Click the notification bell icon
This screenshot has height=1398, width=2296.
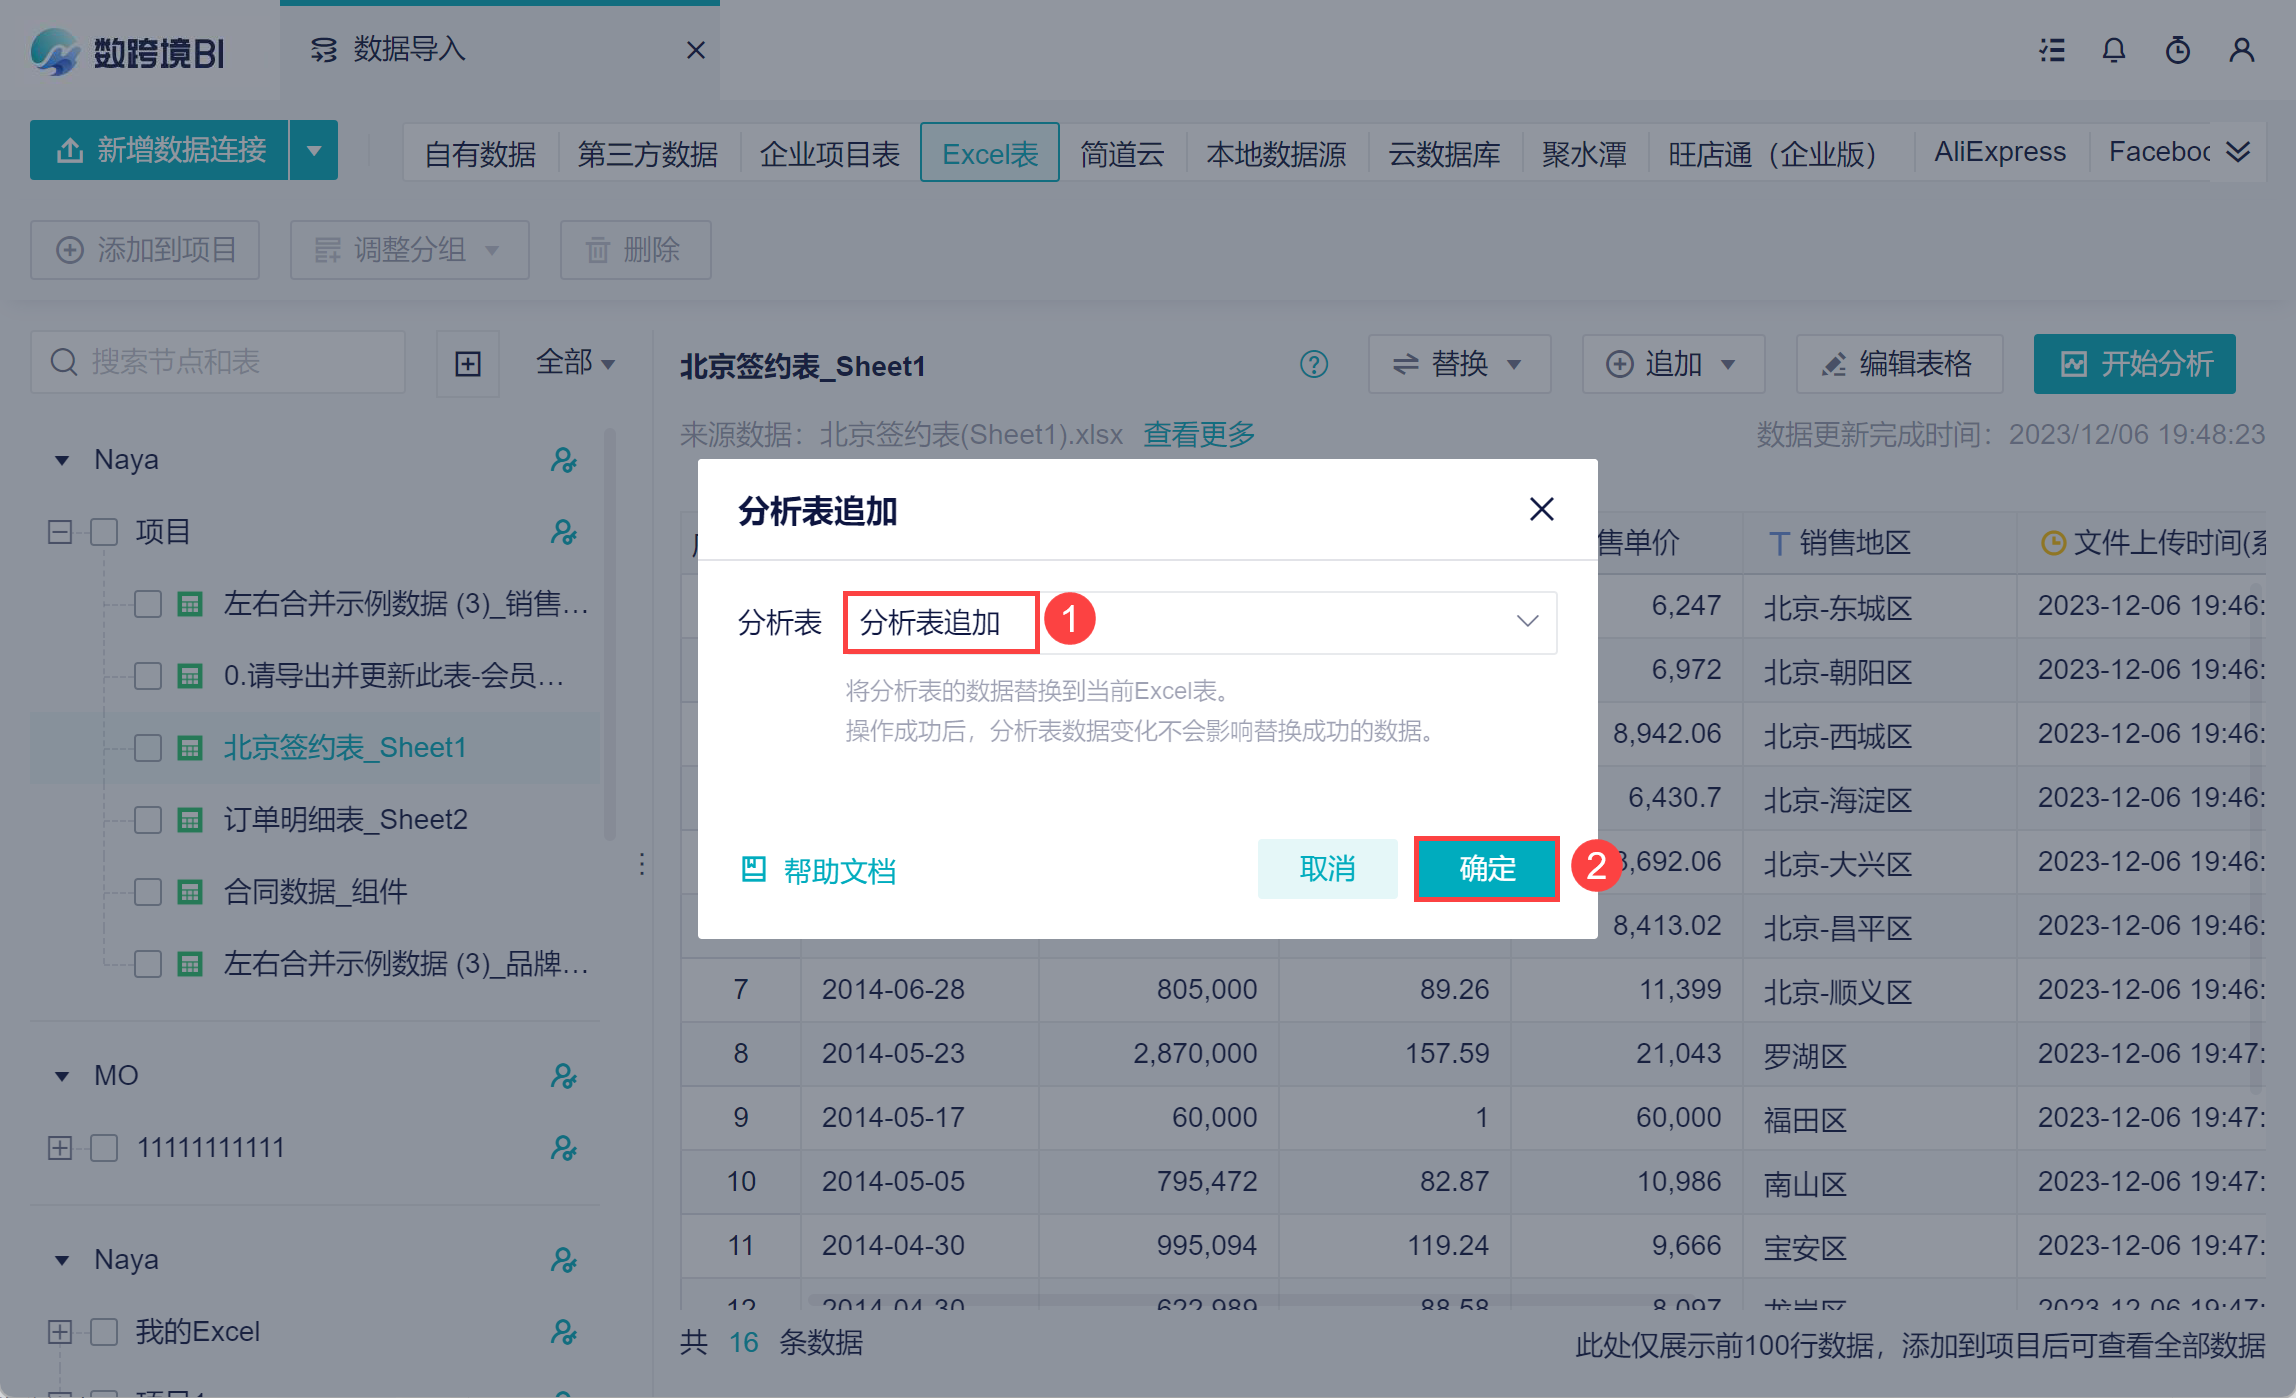(2113, 50)
